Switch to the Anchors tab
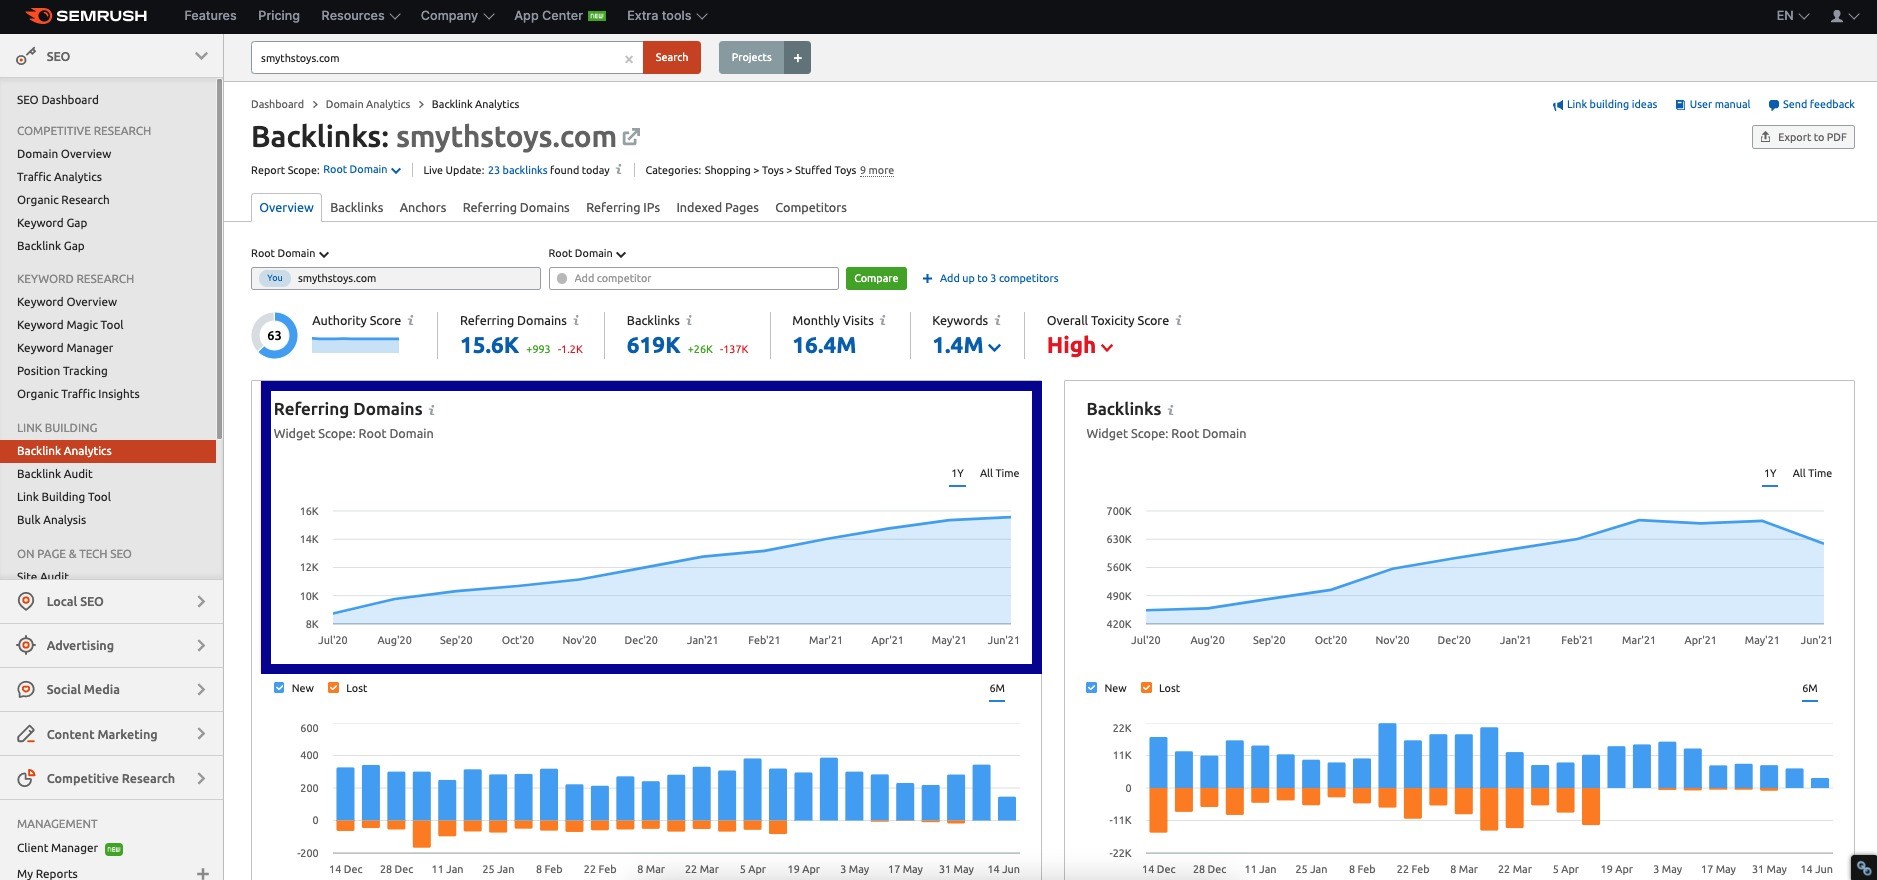1877x880 pixels. click(x=423, y=208)
